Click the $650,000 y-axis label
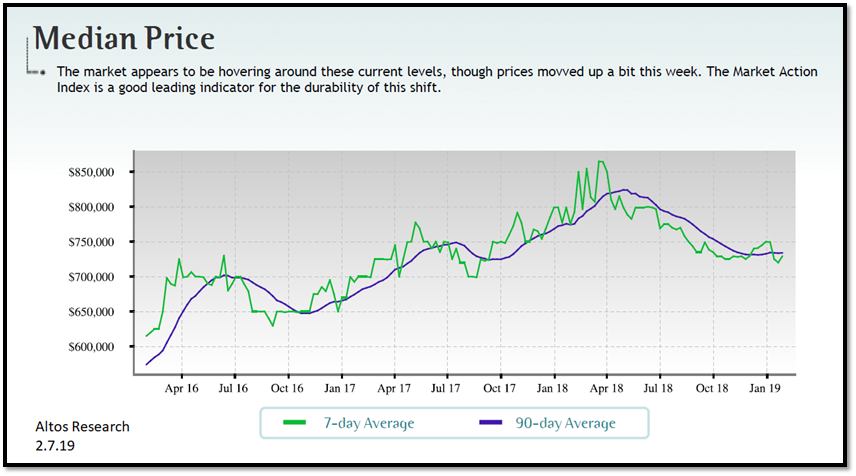 94,312
